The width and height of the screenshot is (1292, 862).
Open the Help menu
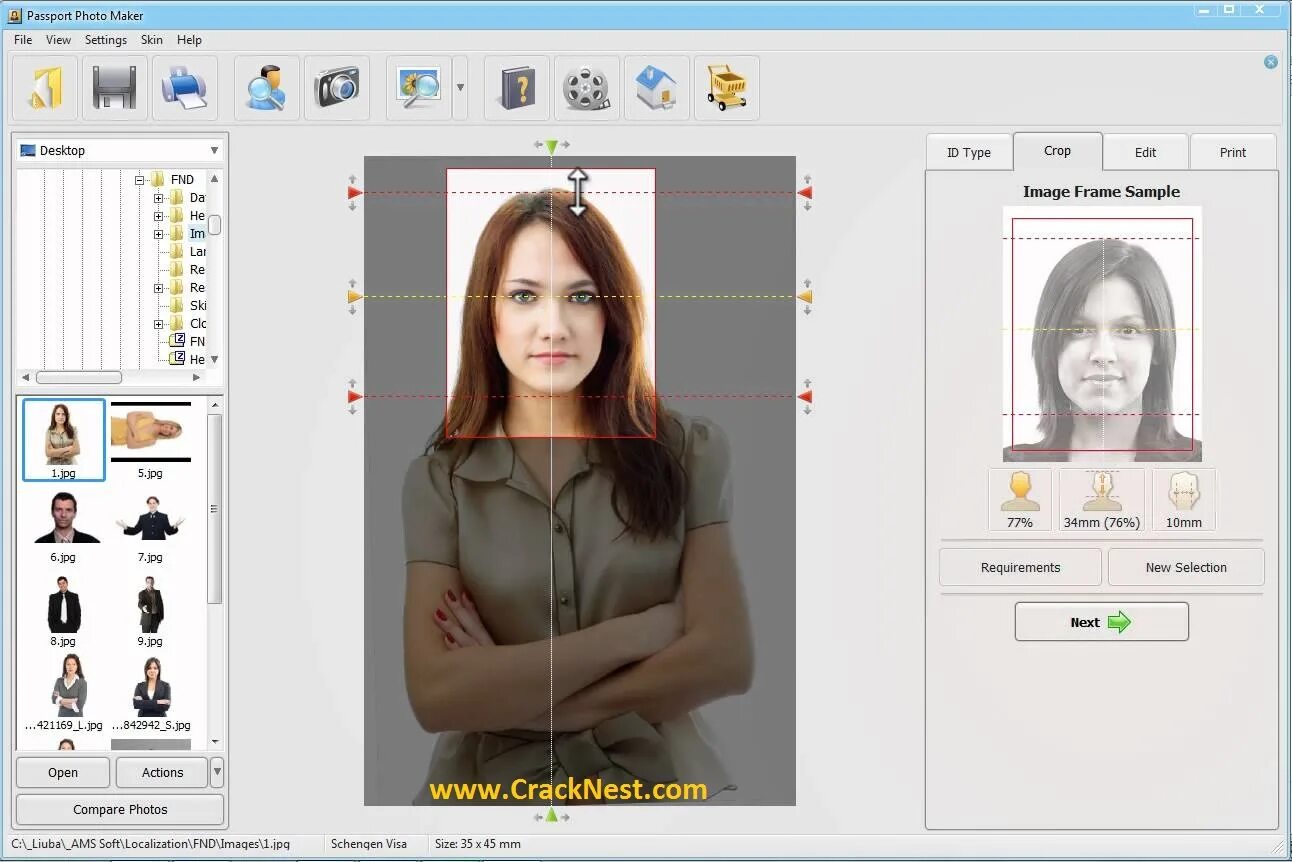tap(189, 40)
